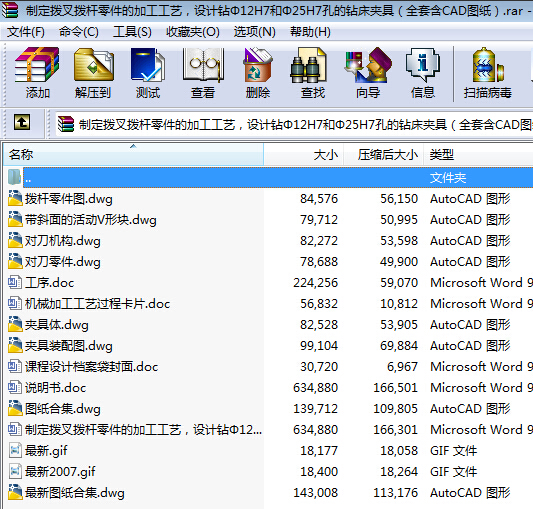This screenshot has width=533, height=509.
Task: Click the icon of 带斜面的活动V形块.dwg
Action: click(x=15, y=219)
